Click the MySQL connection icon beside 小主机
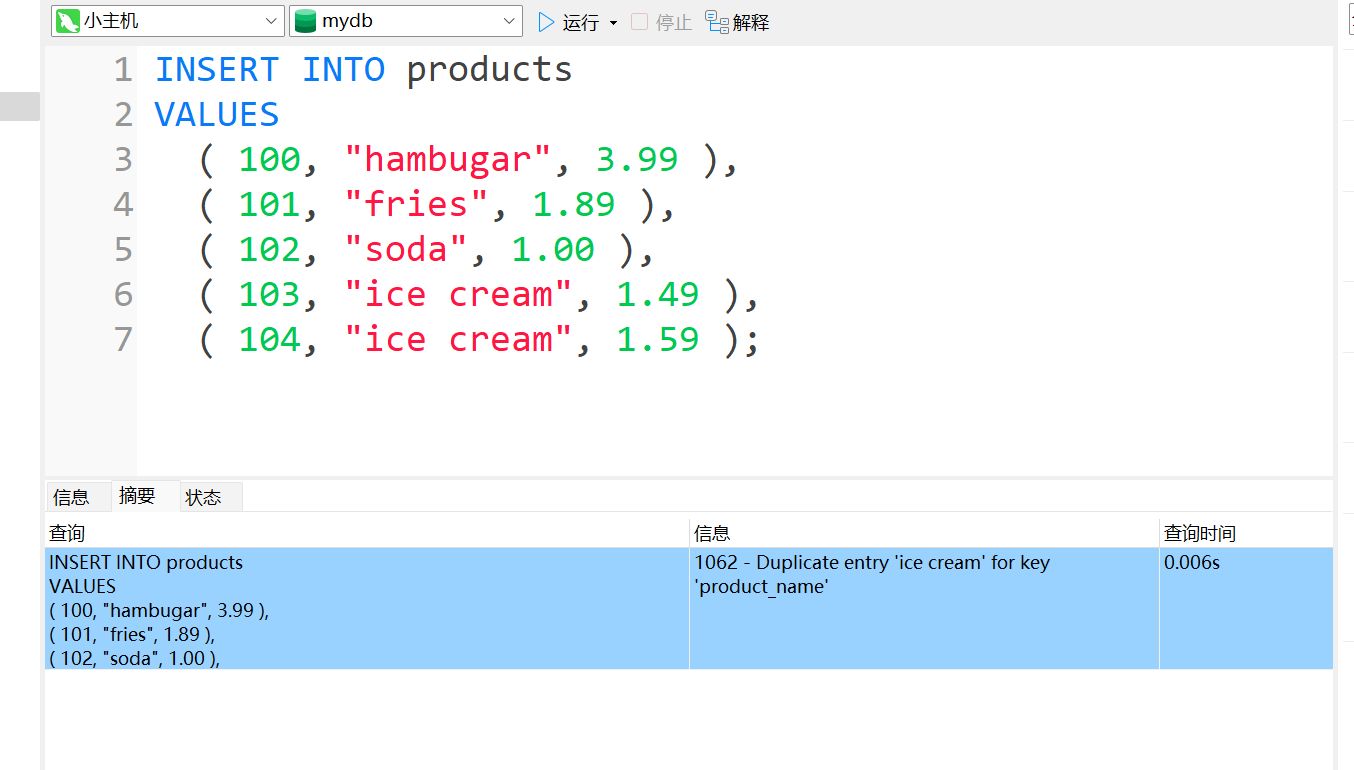The image size is (1354, 770). pos(68,21)
